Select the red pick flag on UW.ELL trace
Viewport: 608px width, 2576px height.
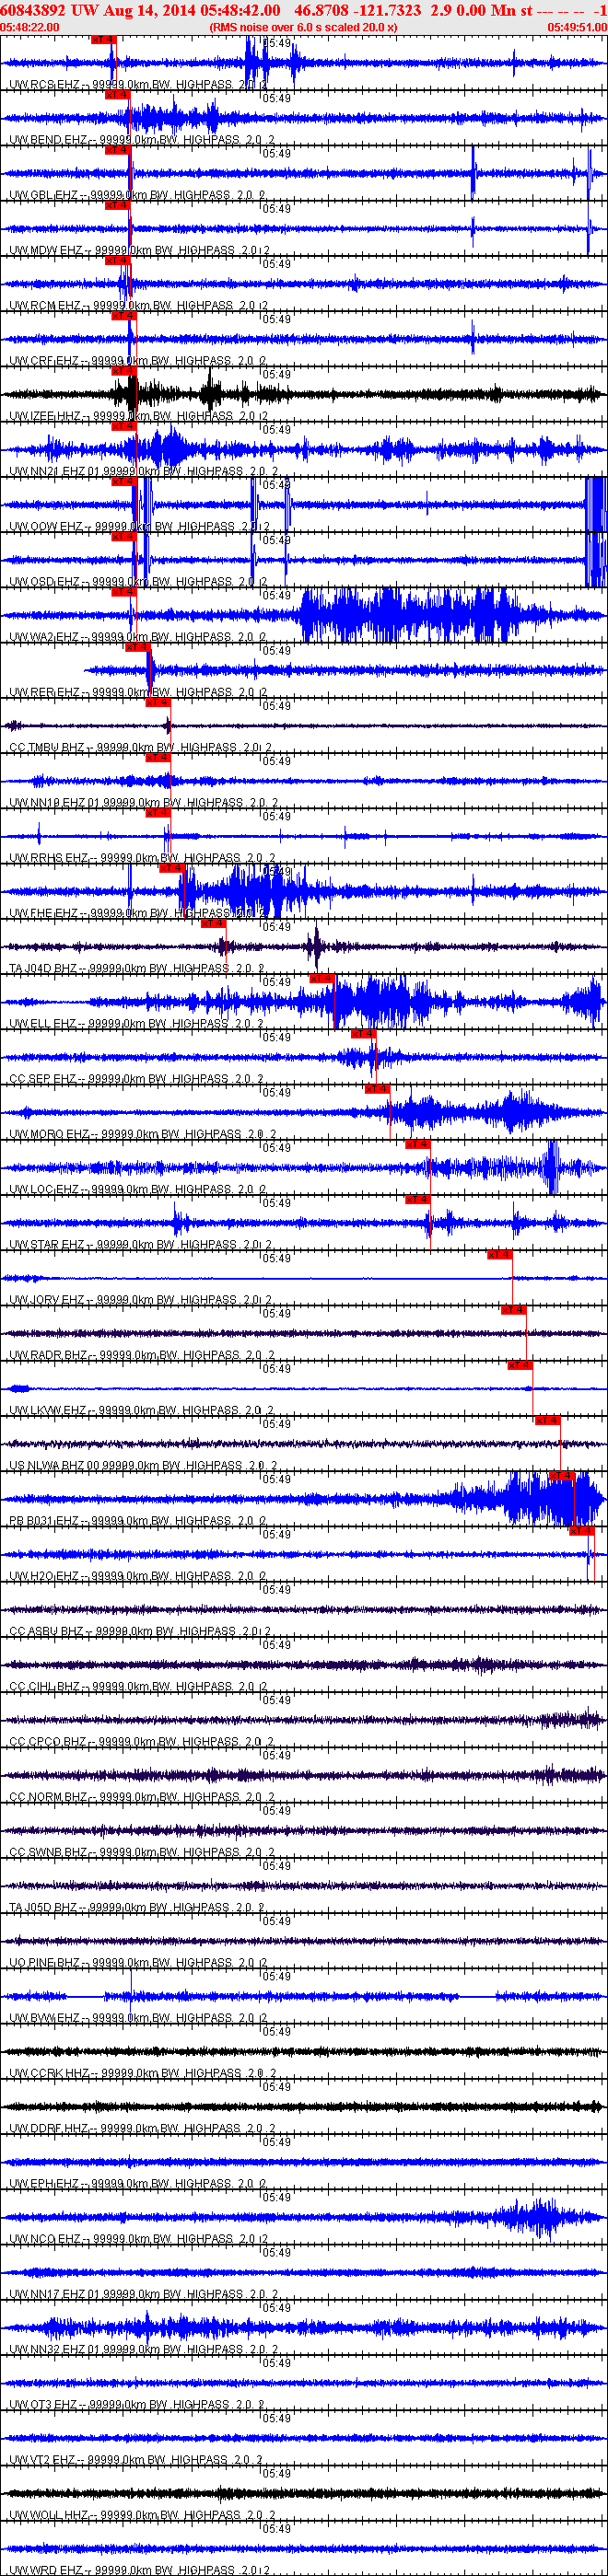coord(321,978)
